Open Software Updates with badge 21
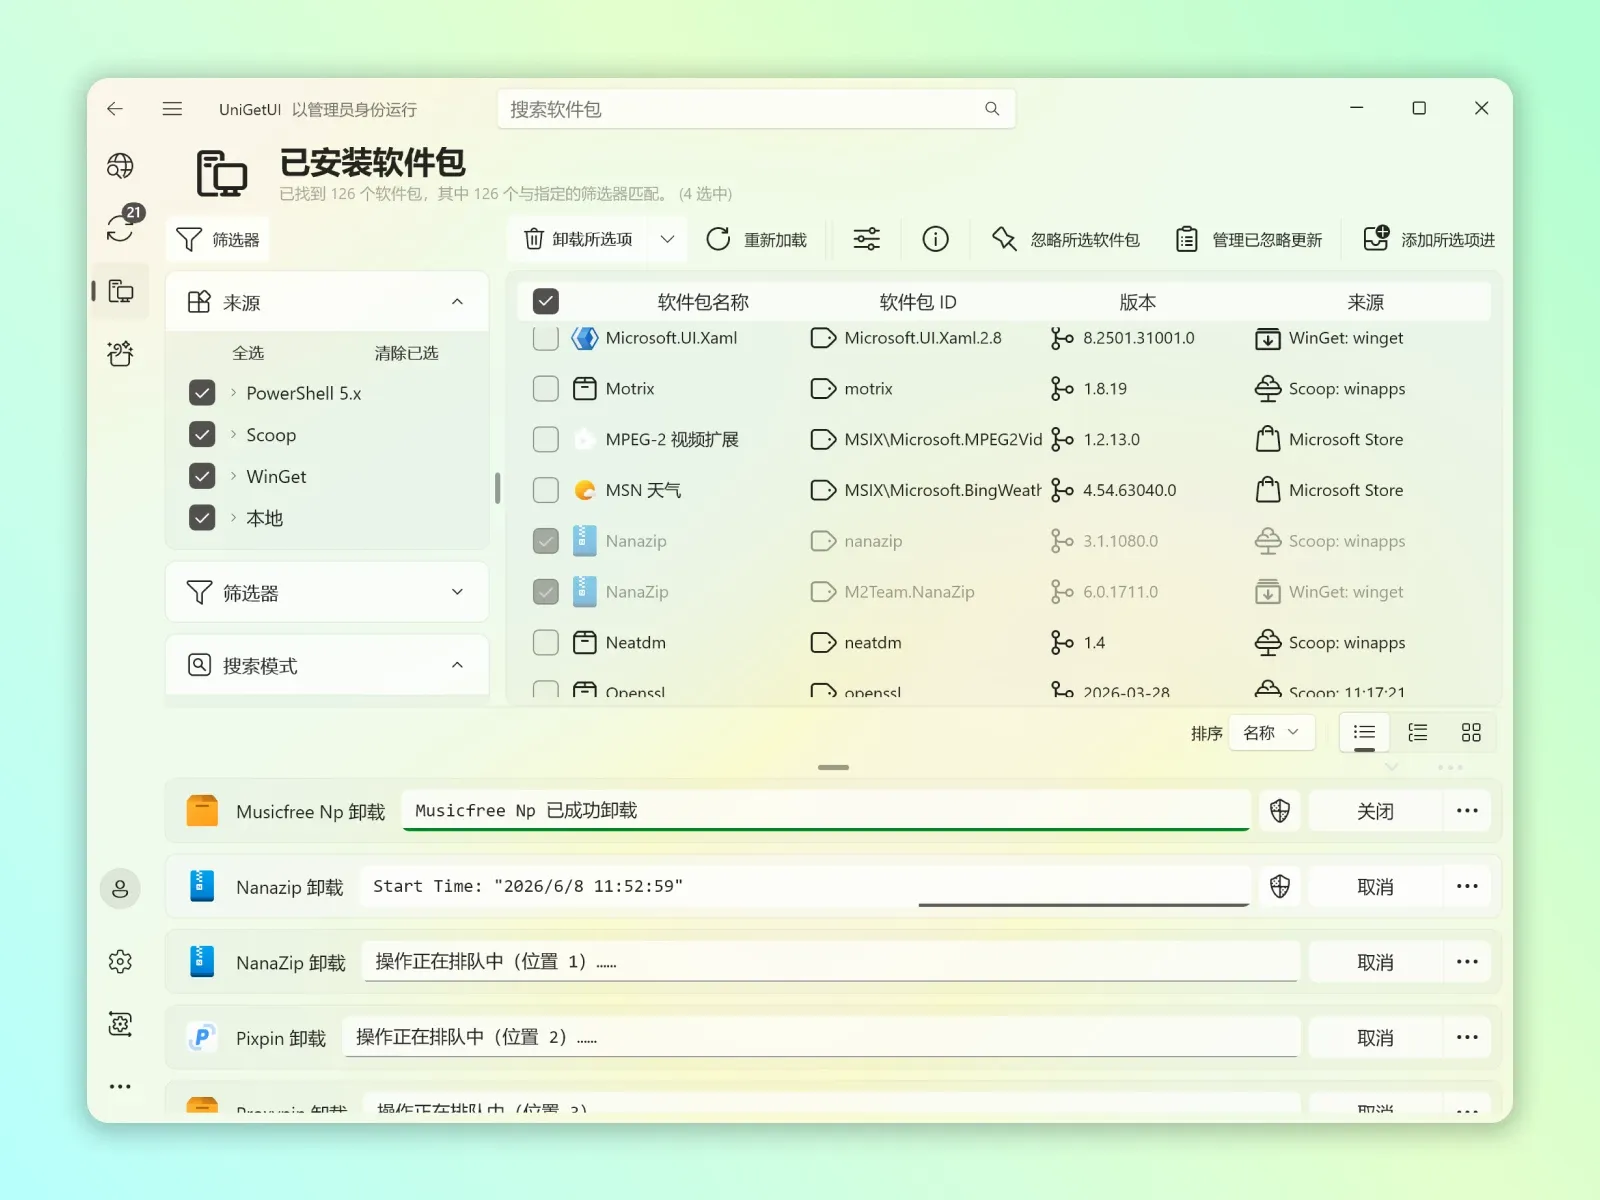This screenshot has height=1200, width=1600. point(120,228)
